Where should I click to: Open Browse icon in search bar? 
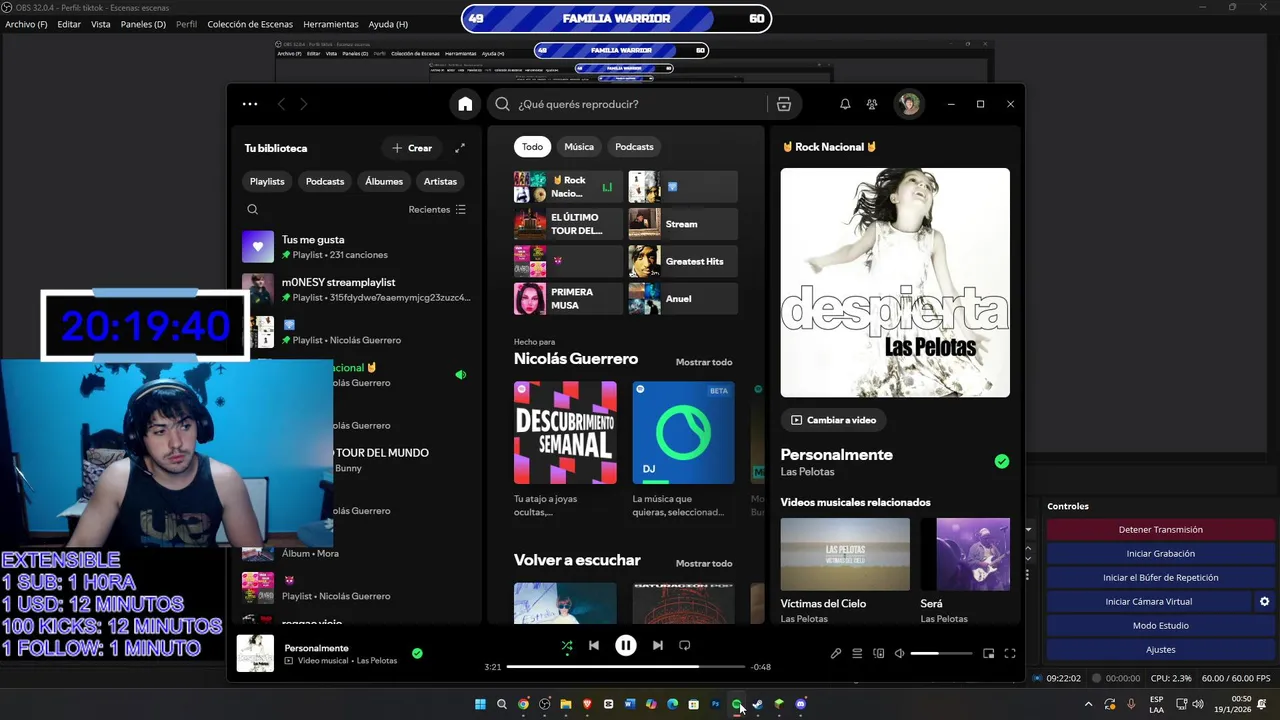tap(784, 104)
